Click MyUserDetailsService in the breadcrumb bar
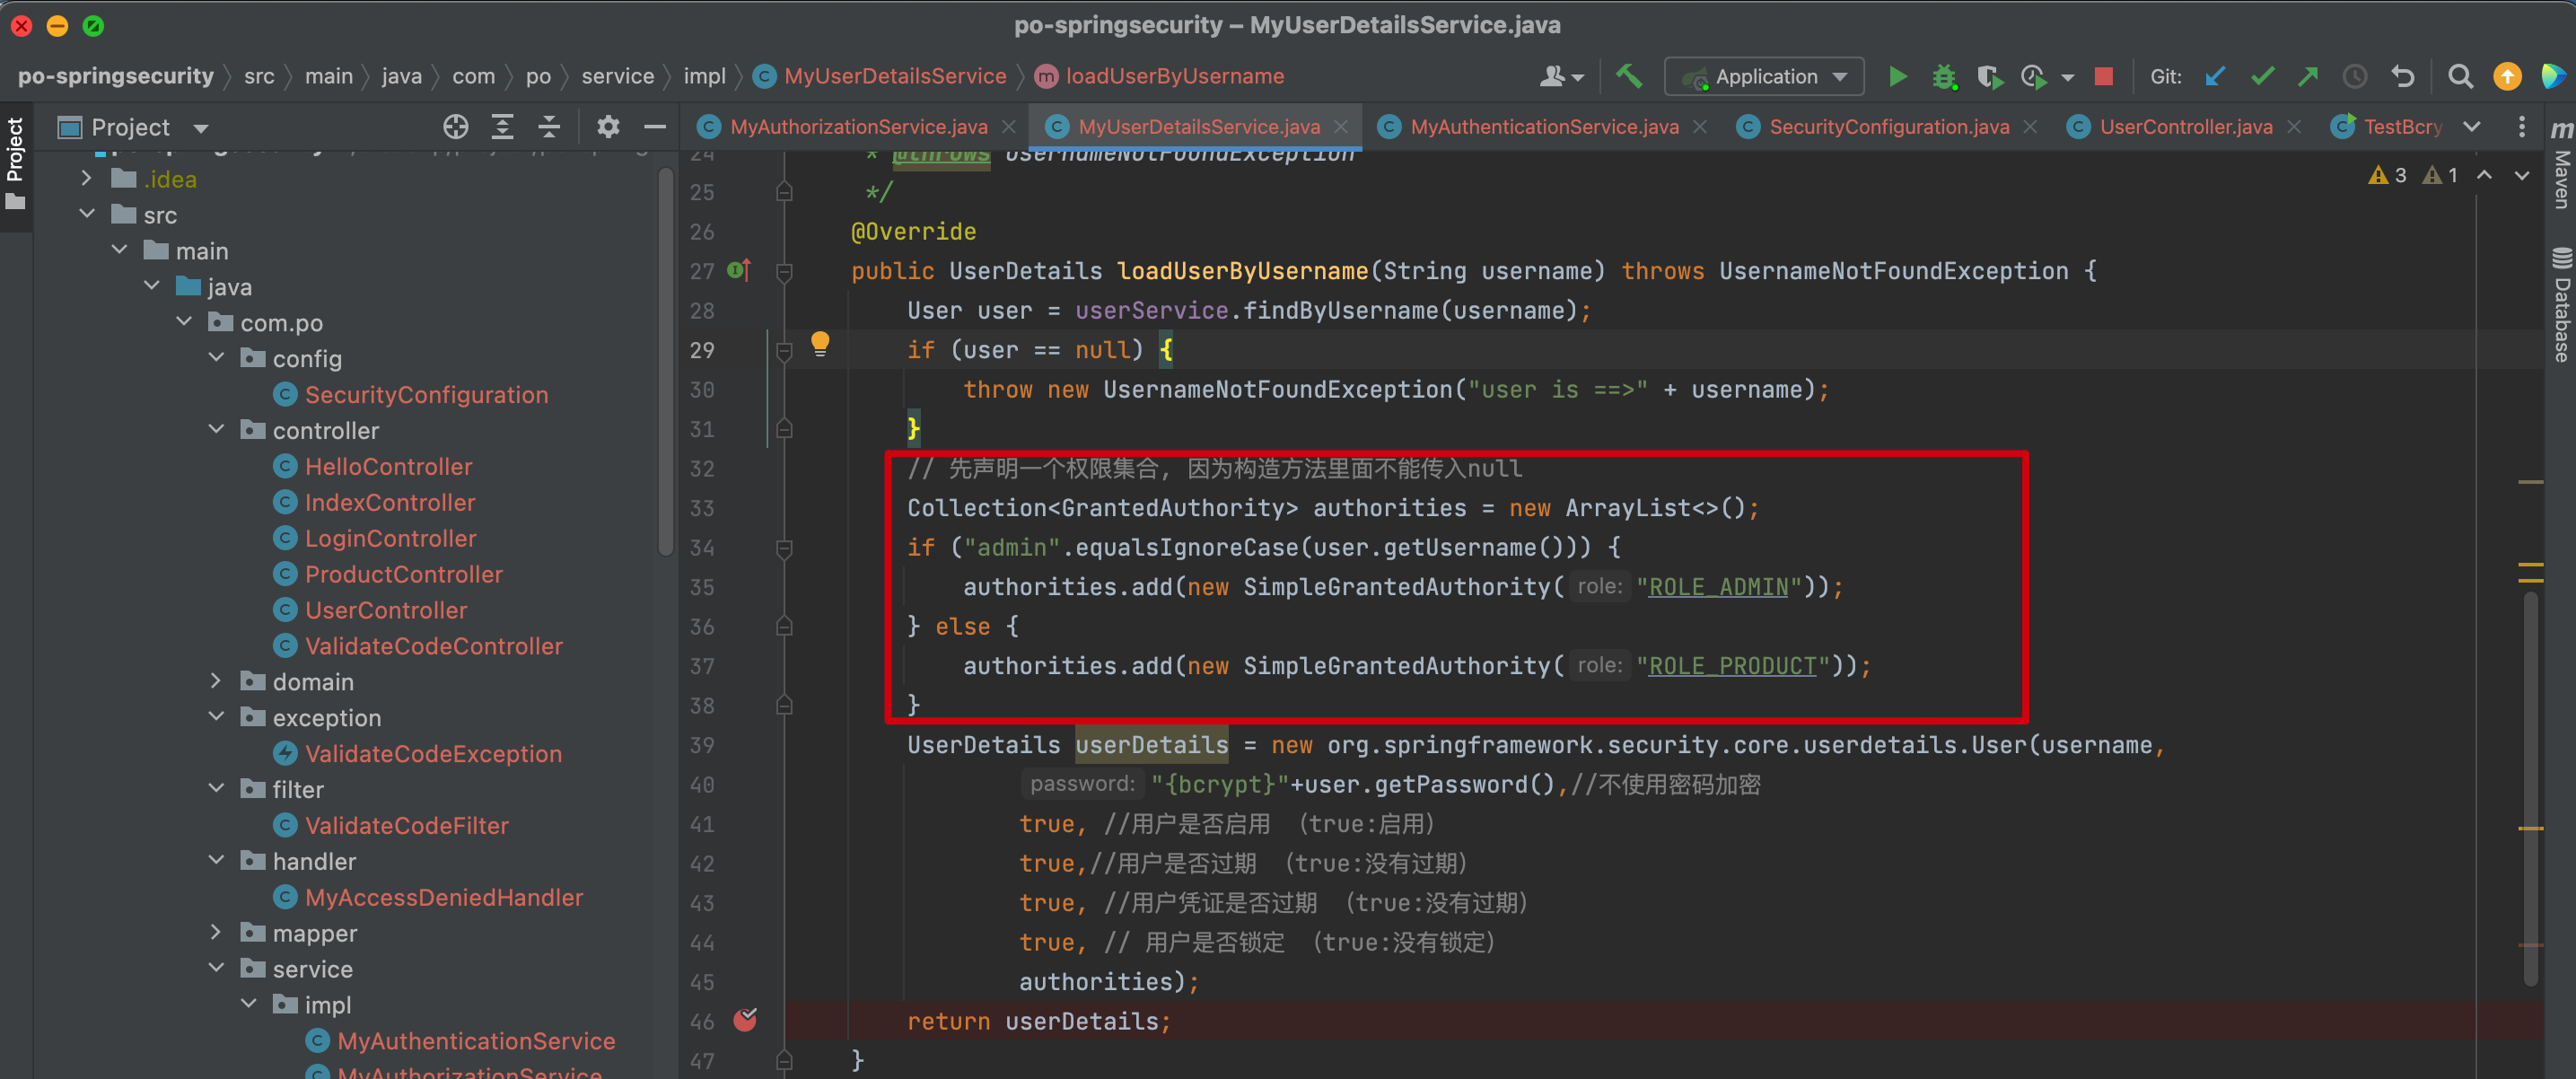 click(x=894, y=76)
